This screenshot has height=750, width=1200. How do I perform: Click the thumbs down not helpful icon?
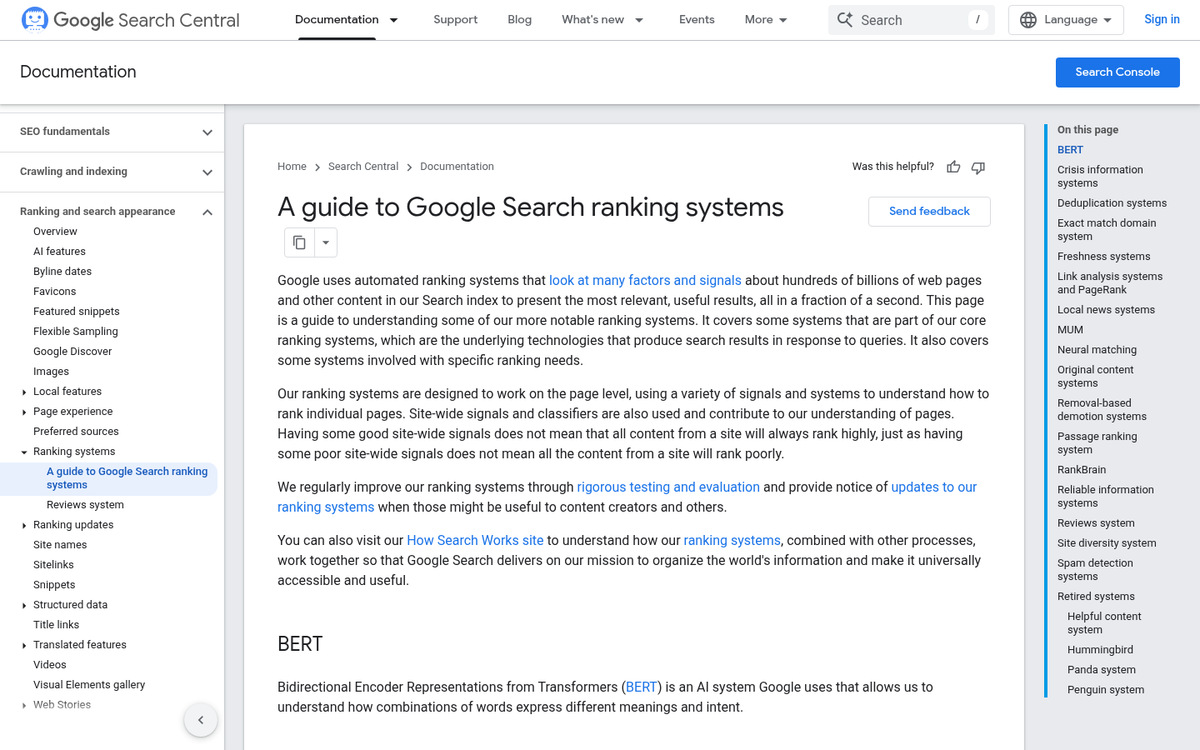click(978, 167)
